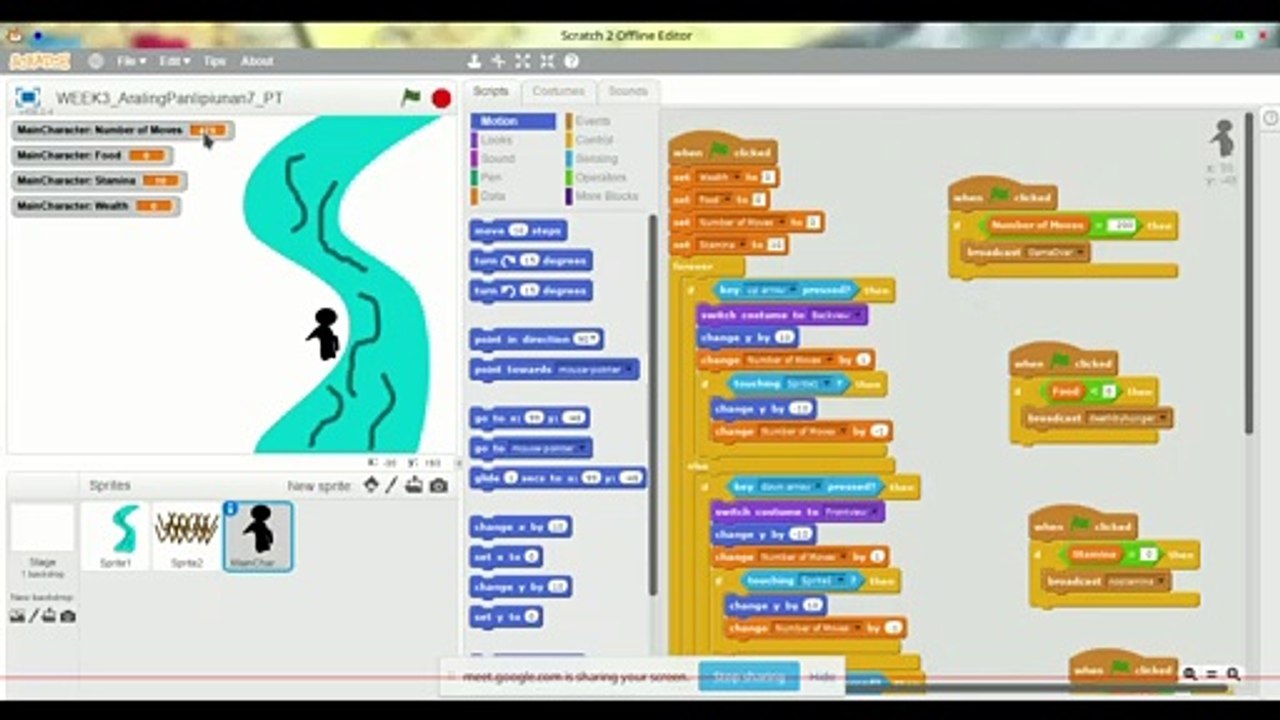
Task: Select the Grow sprite tool
Action: 522,61
